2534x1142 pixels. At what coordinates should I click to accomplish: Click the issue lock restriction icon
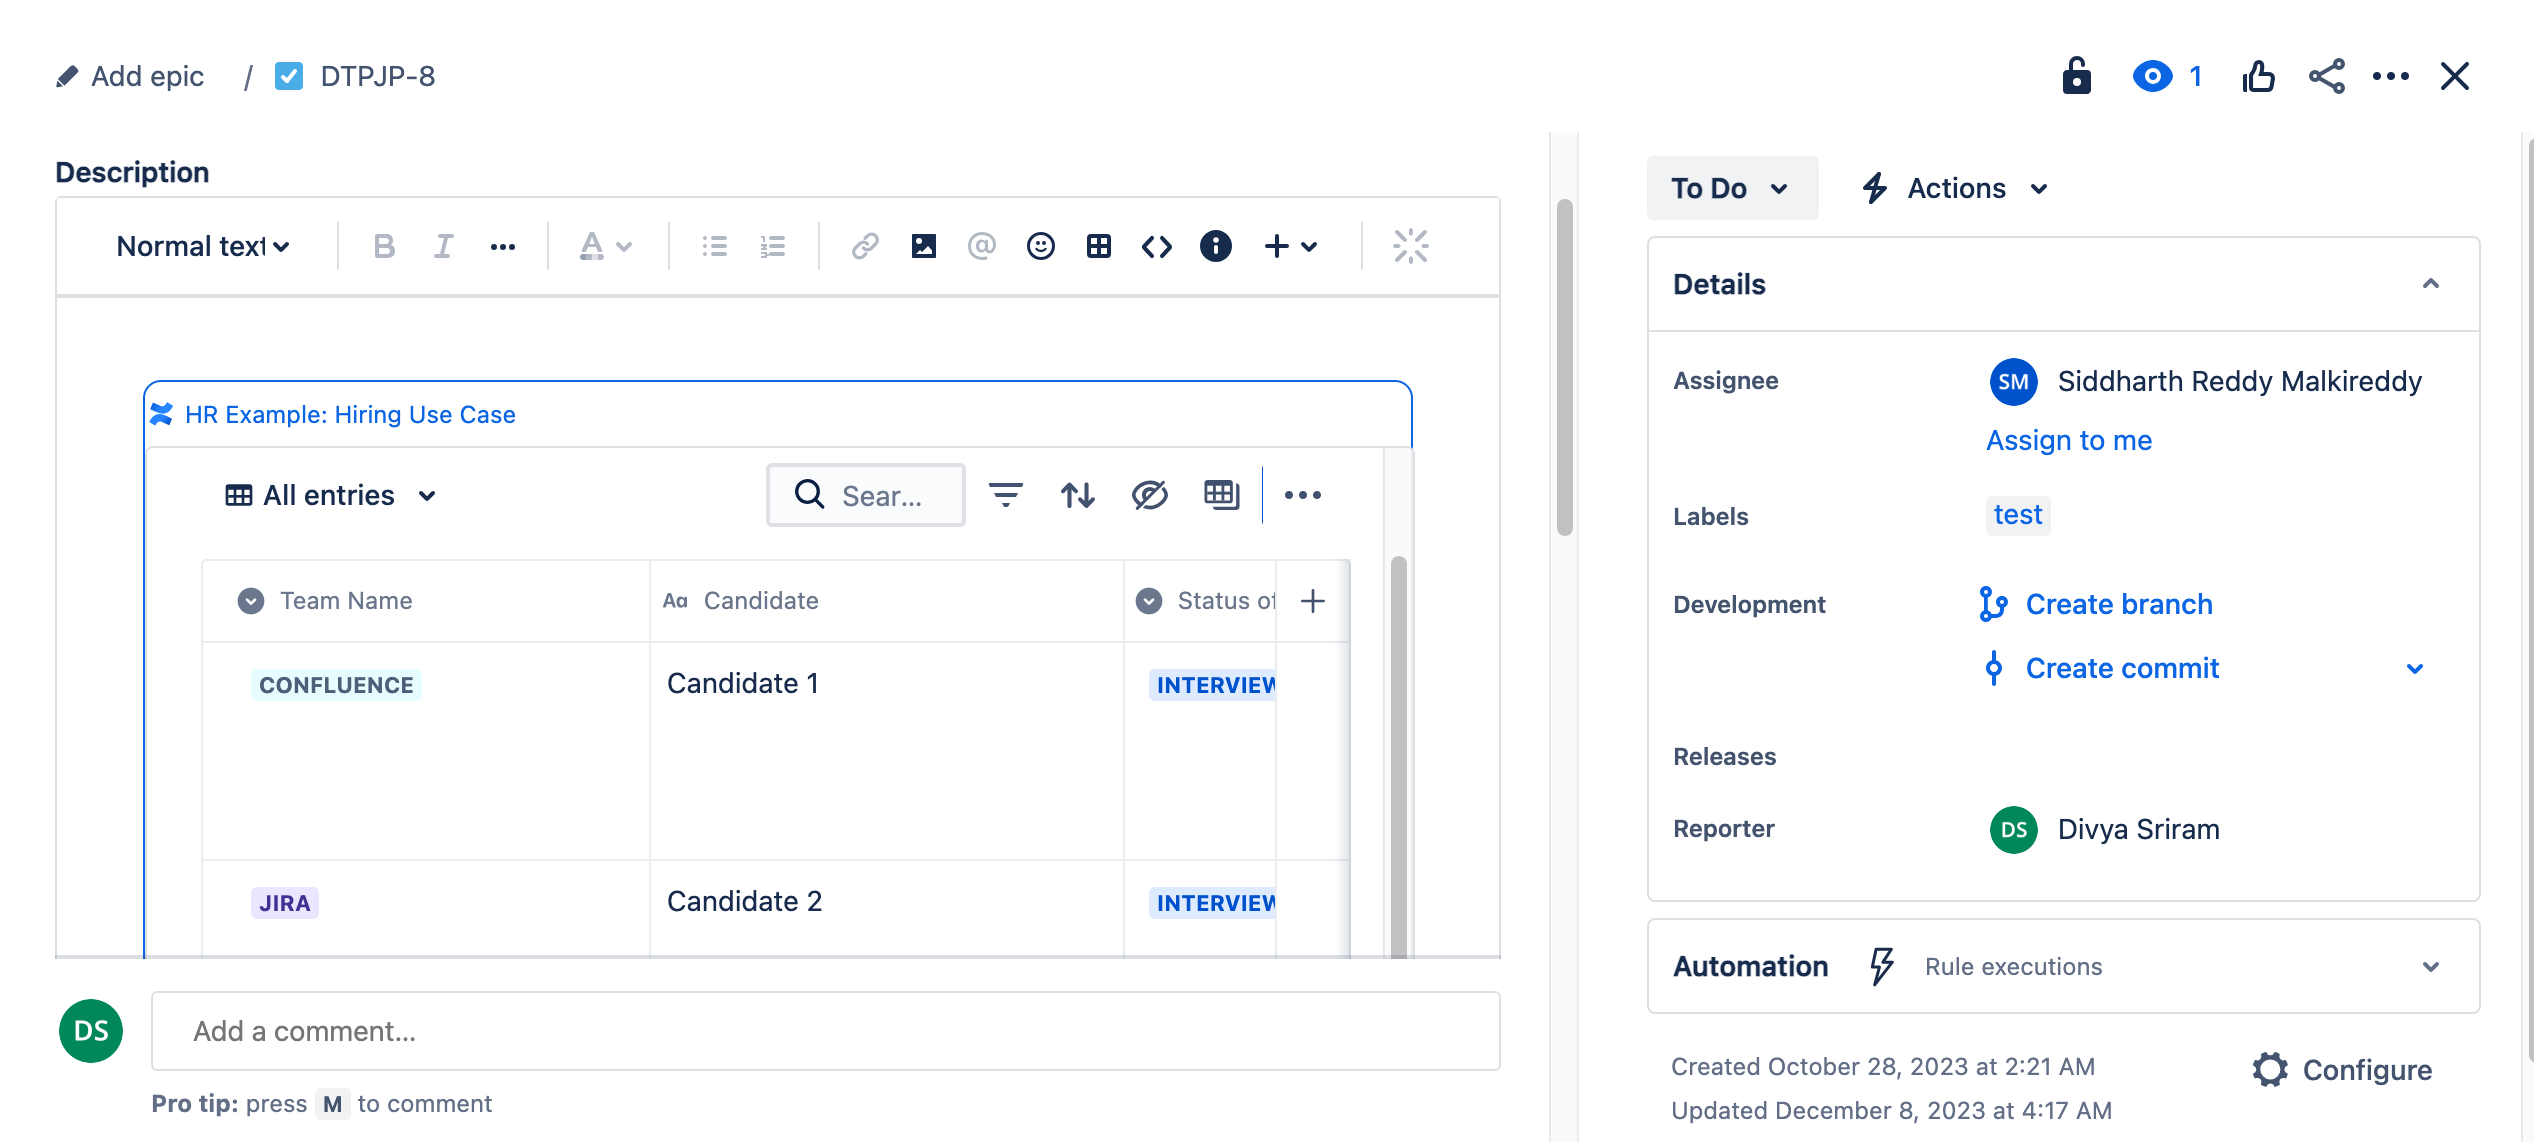[2077, 76]
